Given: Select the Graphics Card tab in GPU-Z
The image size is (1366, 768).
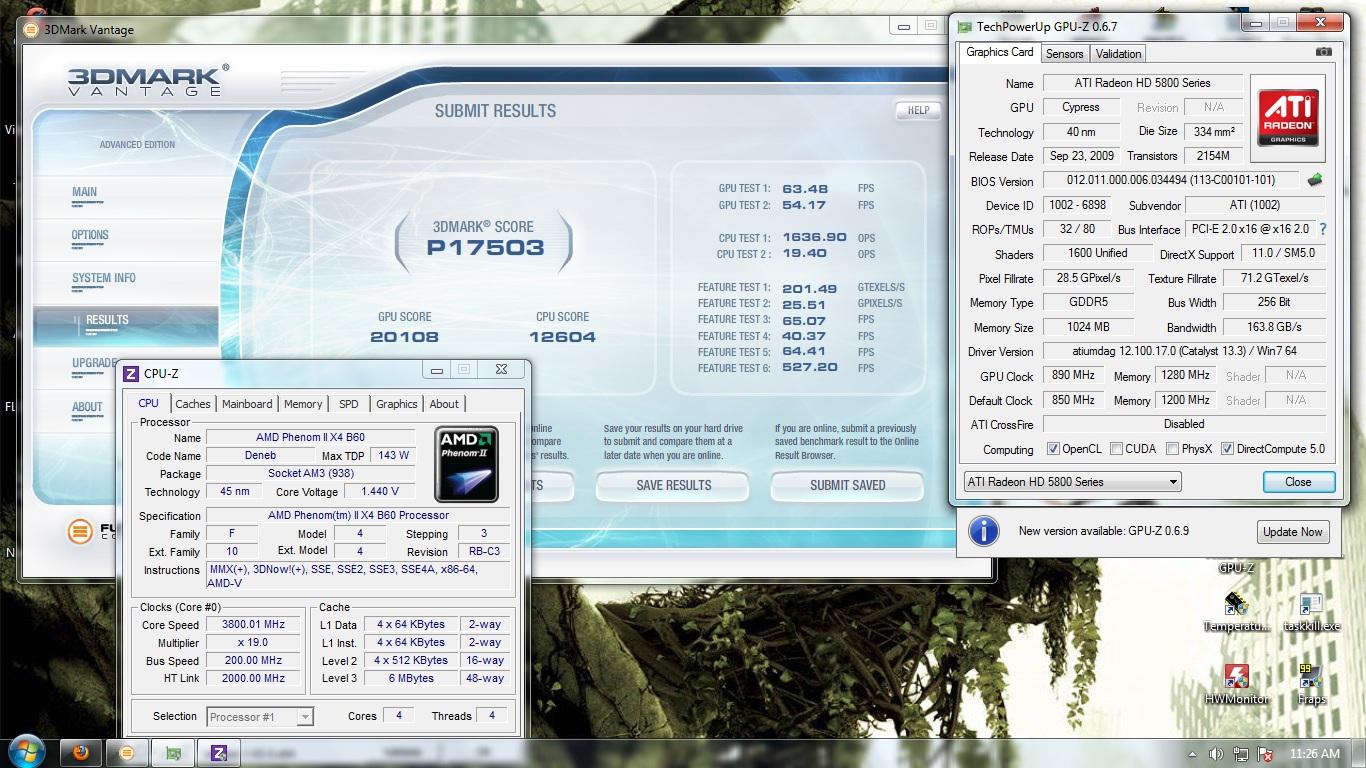Looking at the screenshot, I should click(1000, 52).
